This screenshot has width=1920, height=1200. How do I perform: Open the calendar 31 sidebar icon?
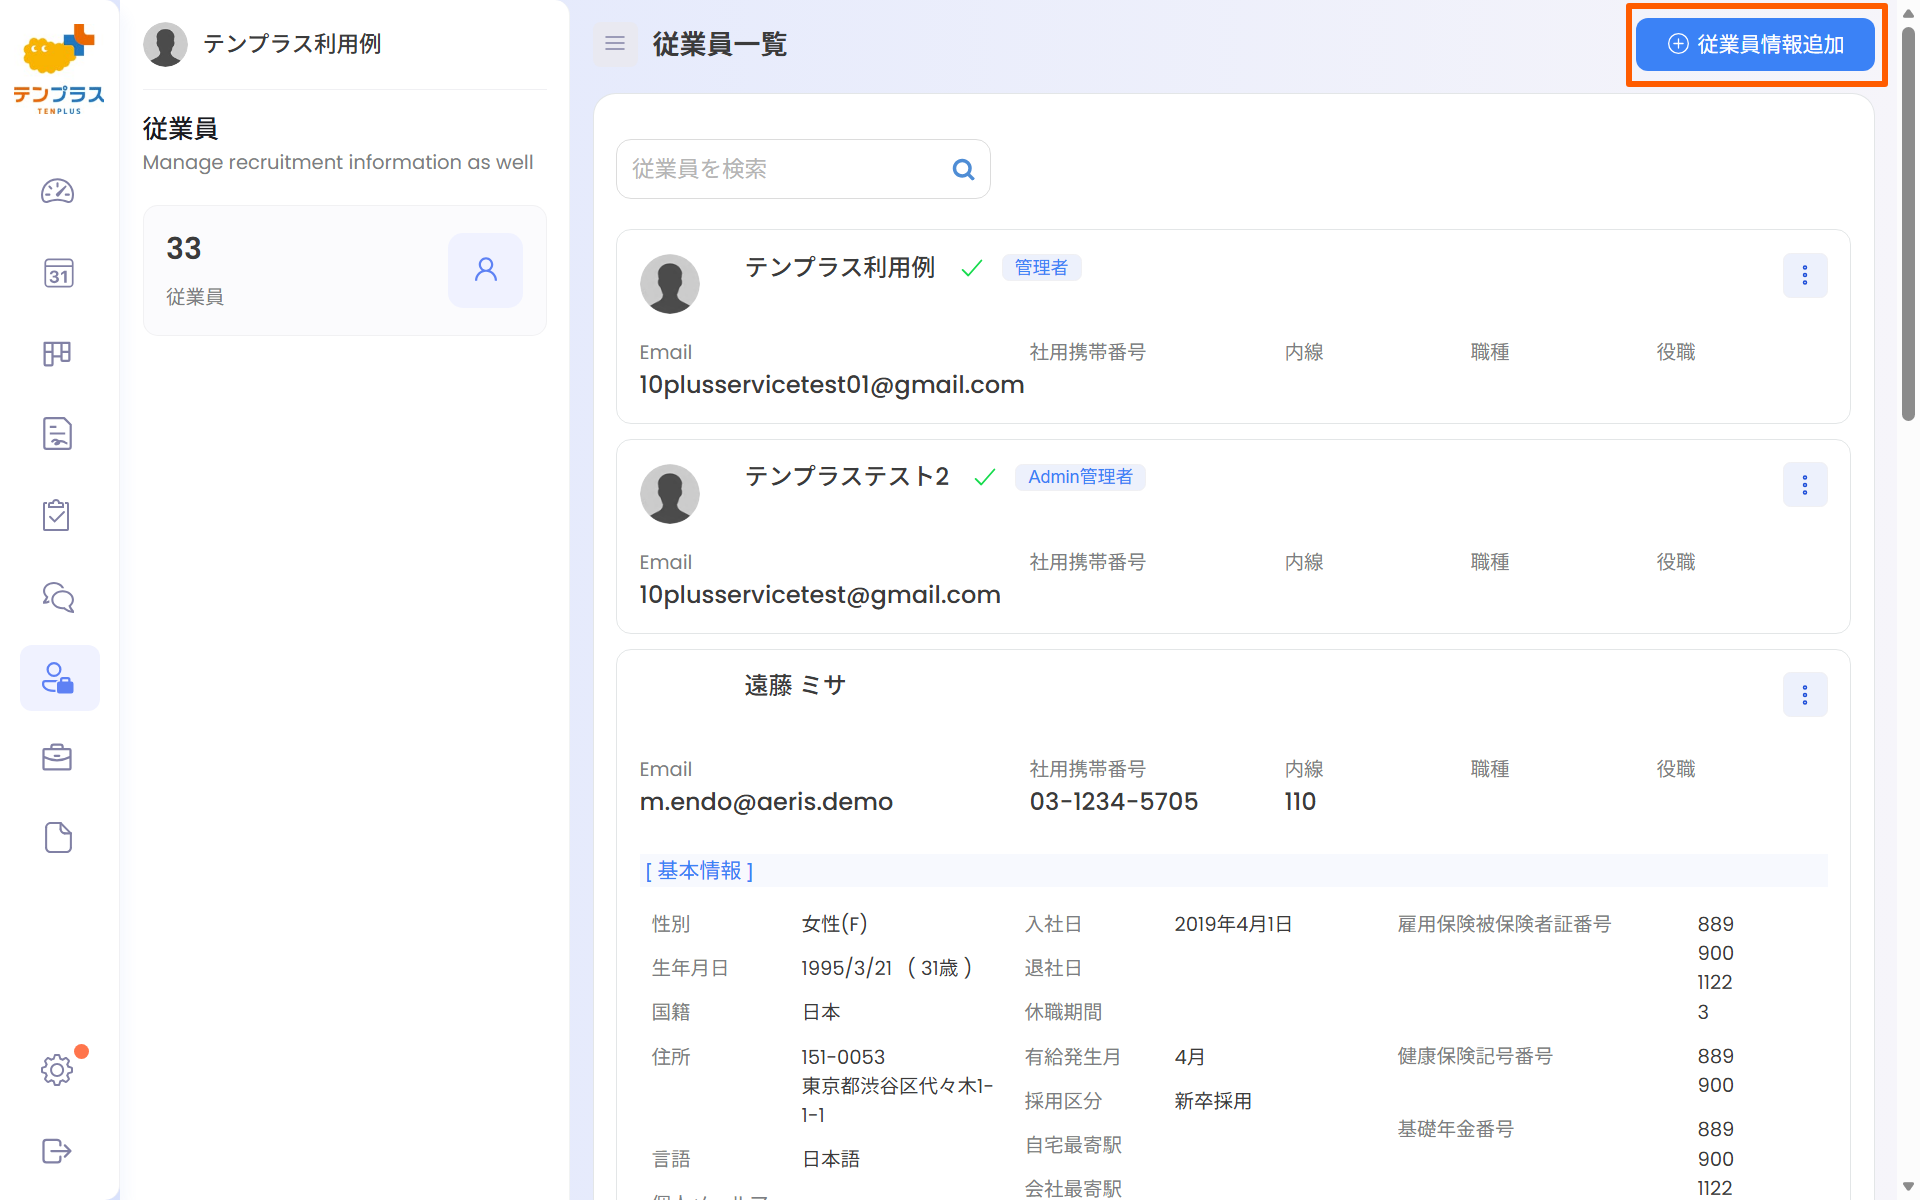[58, 273]
